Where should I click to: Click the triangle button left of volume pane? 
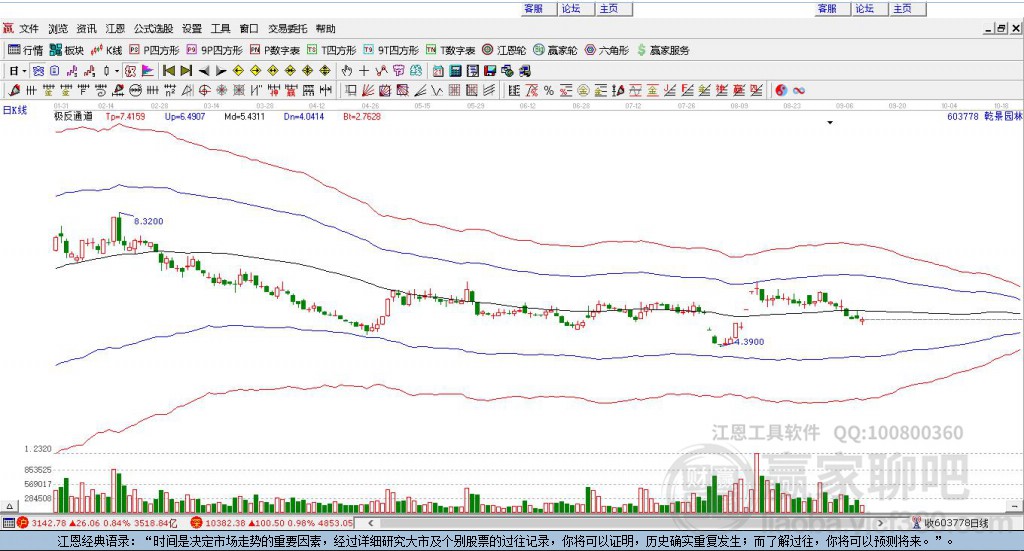(9, 507)
